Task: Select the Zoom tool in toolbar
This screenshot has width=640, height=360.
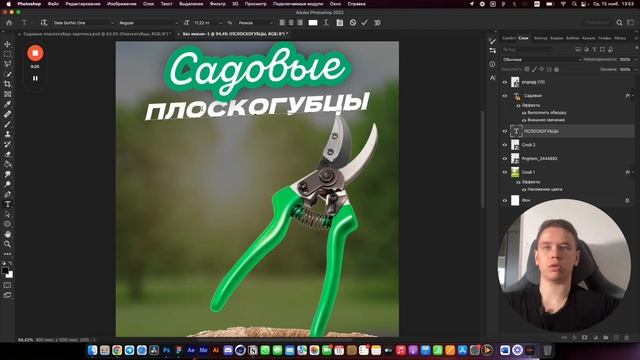Action: tap(7, 244)
